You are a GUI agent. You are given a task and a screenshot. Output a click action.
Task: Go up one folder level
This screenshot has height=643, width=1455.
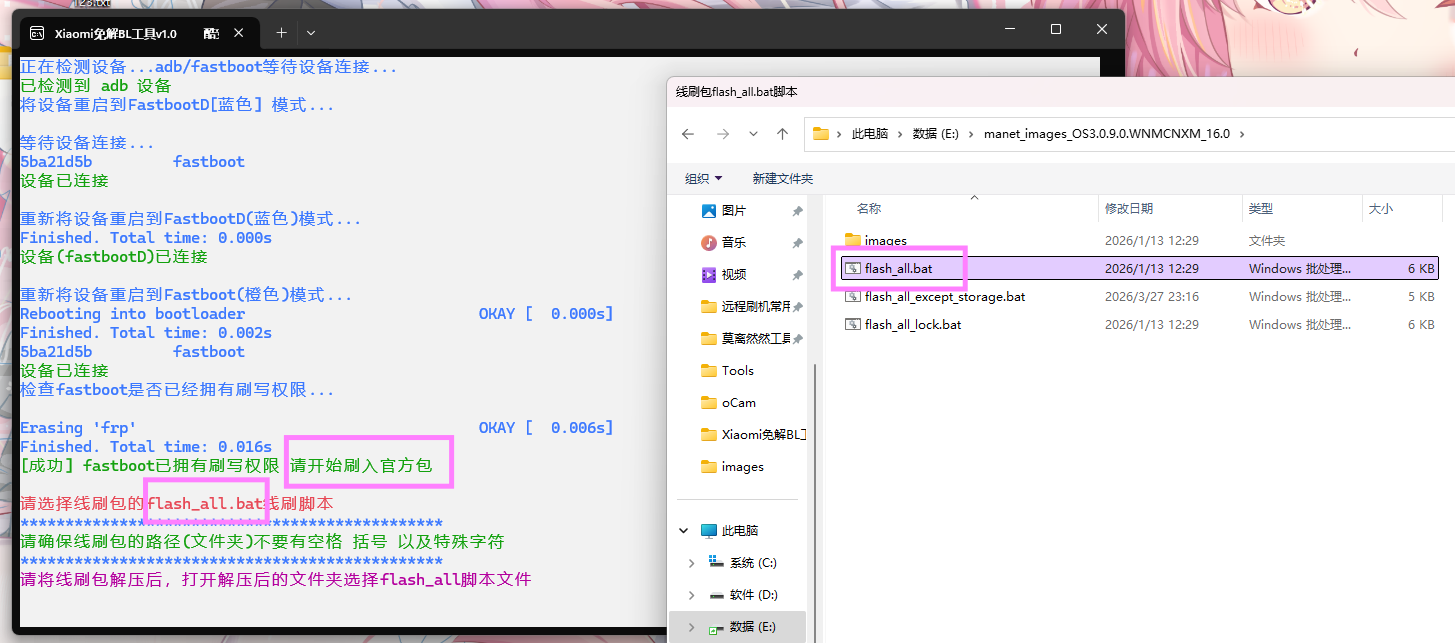(783, 134)
